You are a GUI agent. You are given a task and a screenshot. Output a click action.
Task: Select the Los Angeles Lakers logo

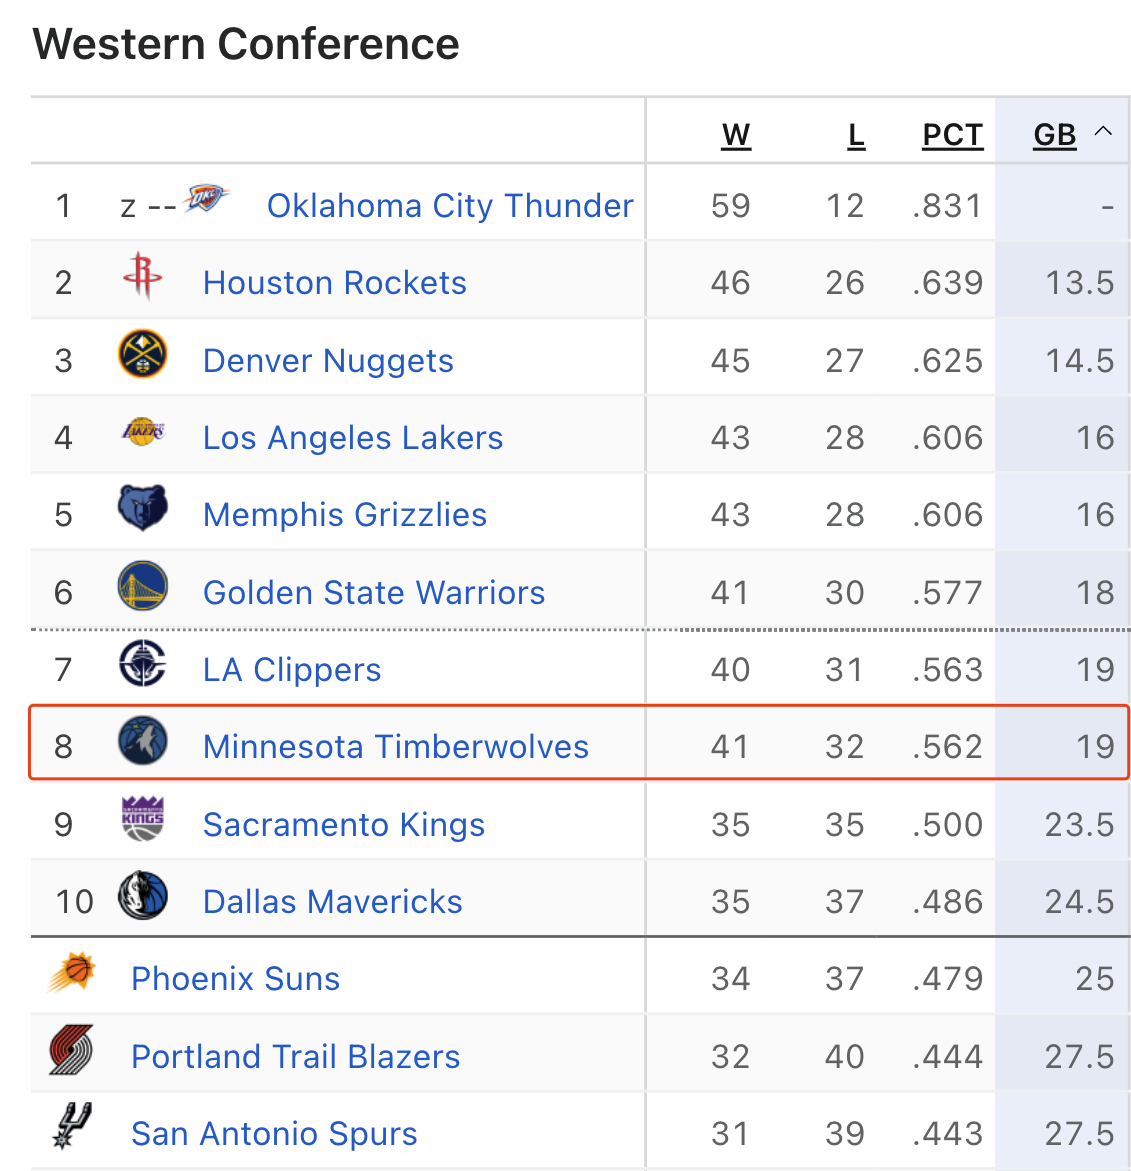click(x=143, y=431)
